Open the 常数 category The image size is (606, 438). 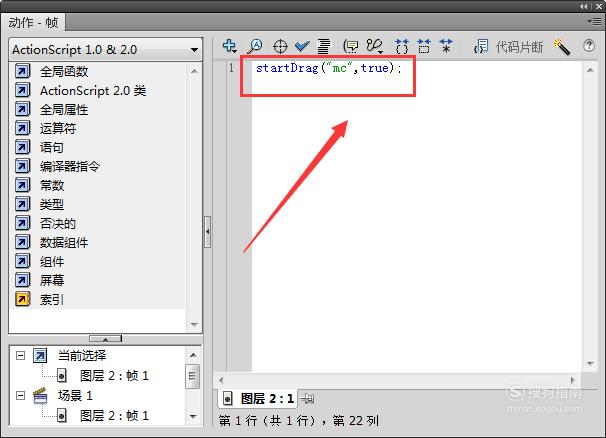[x=52, y=186]
